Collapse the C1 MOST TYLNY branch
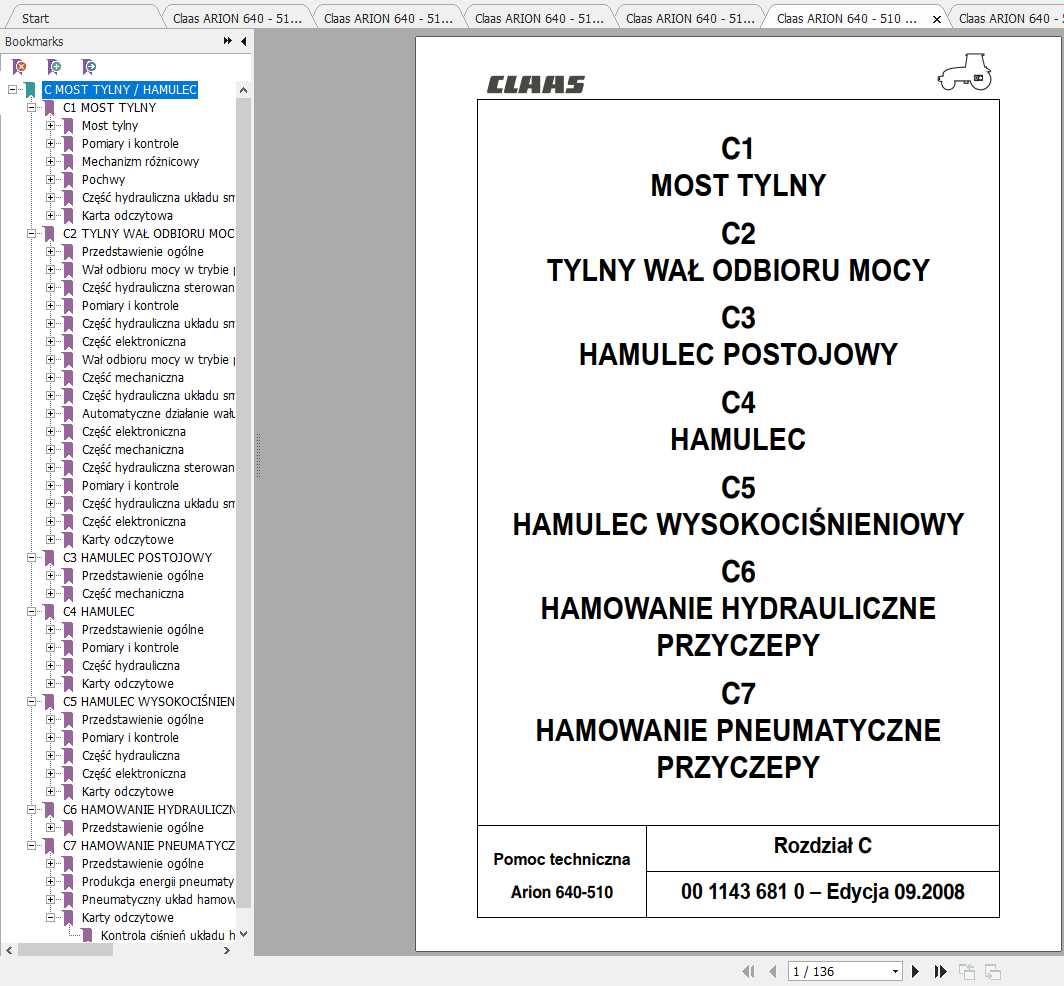 pyautogui.click(x=31, y=107)
